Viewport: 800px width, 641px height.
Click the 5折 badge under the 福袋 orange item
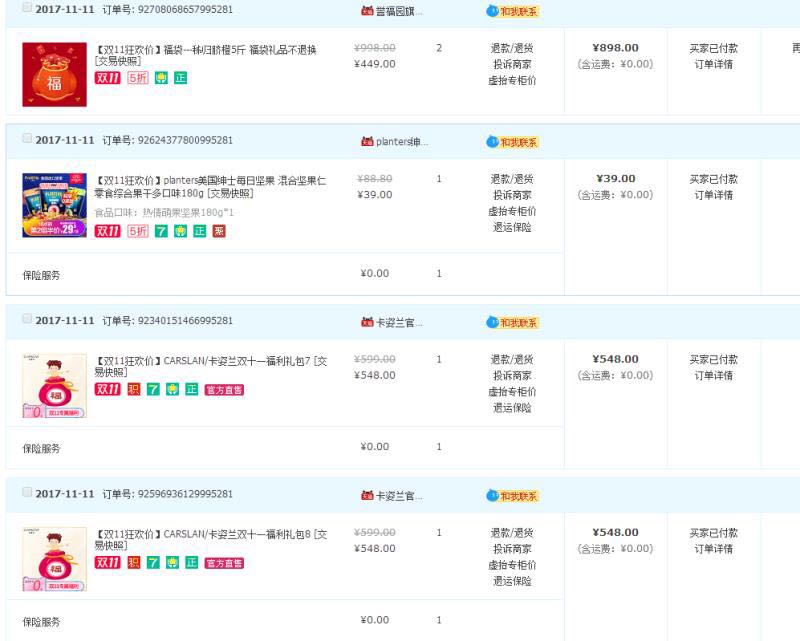click(137, 78)
